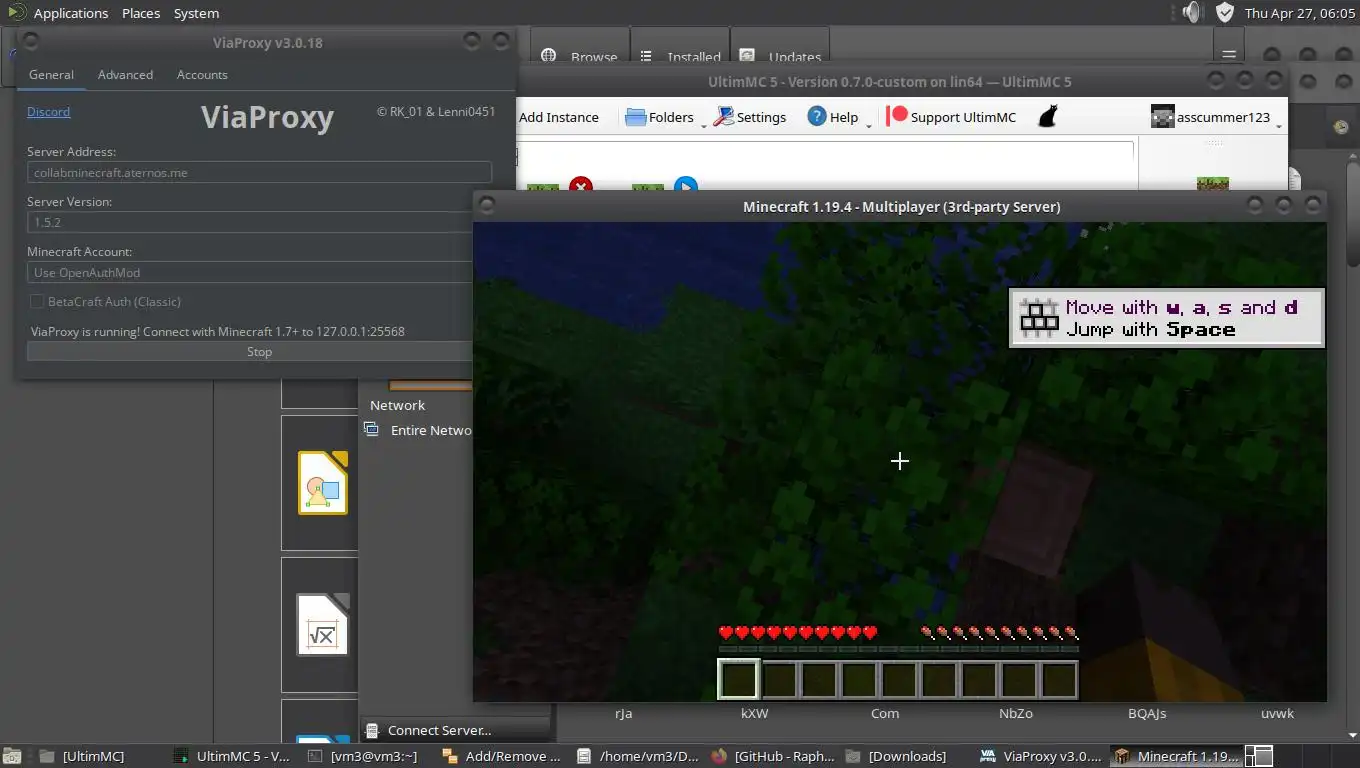Switch to the Advanced tab in ViaProxy

pos(125,75)
